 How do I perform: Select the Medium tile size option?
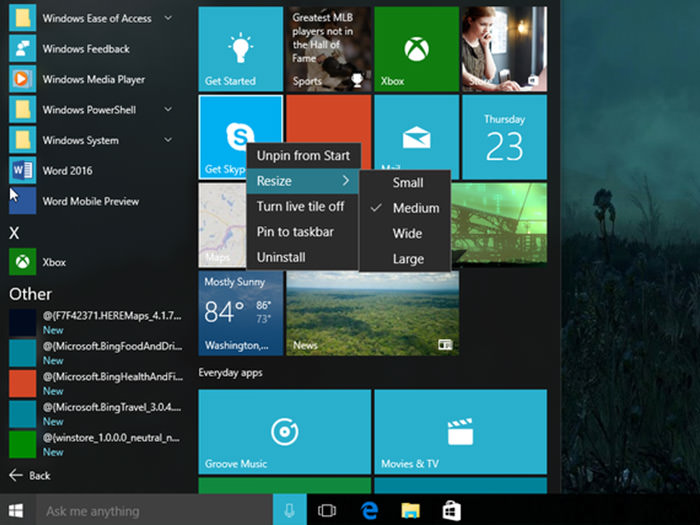click(415, 208)
